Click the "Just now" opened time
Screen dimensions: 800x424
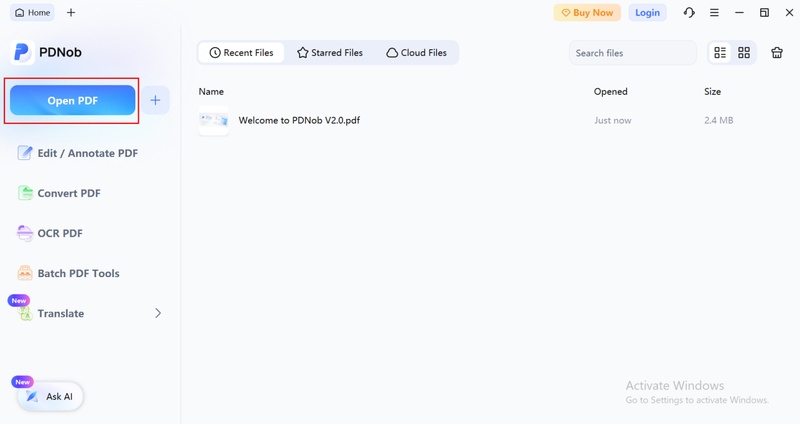tap(612, 120)
